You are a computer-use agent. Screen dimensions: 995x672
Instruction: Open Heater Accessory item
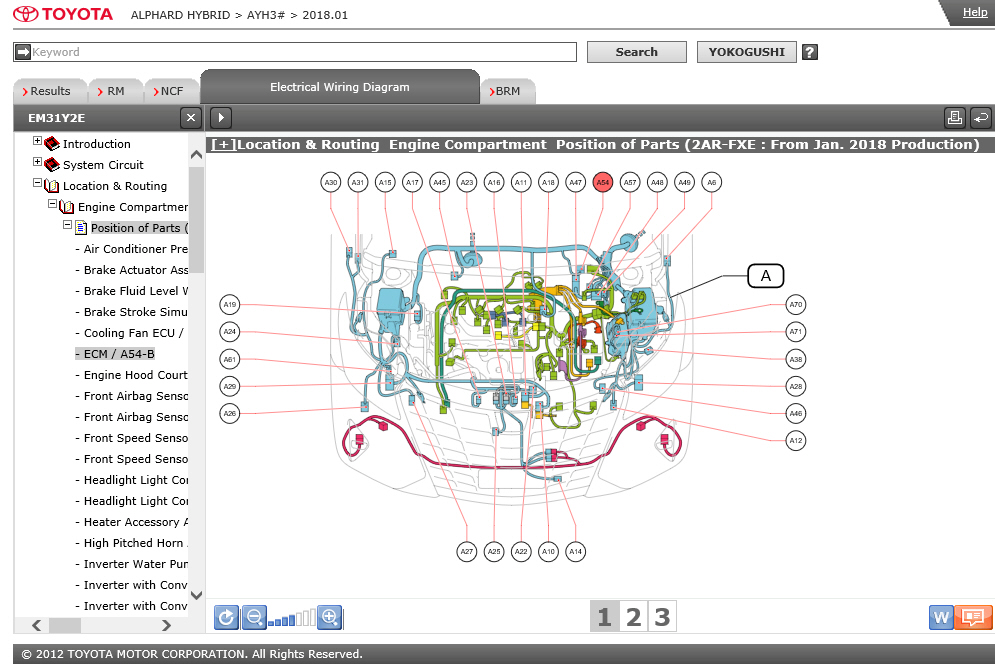click(135, 522)
